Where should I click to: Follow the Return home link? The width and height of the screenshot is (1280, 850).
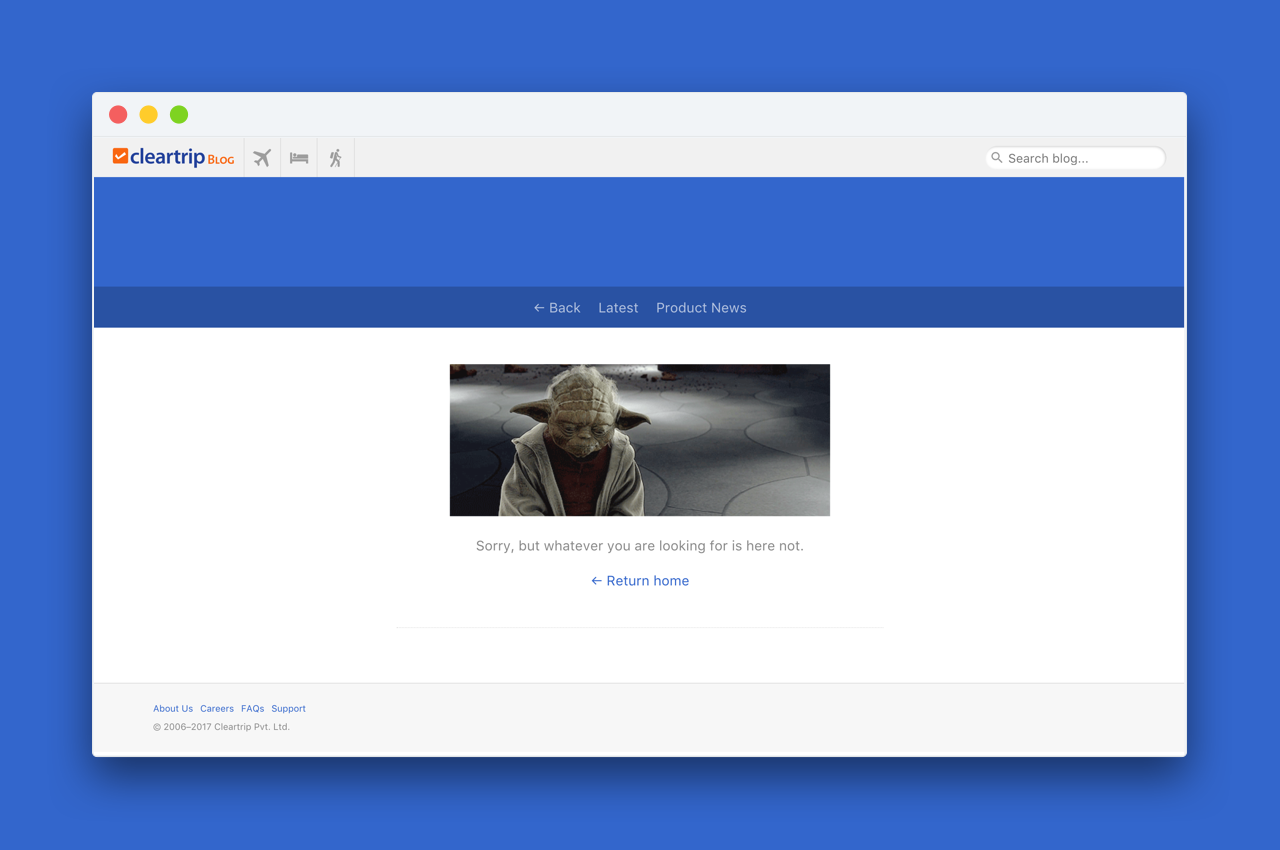(640, 581)
